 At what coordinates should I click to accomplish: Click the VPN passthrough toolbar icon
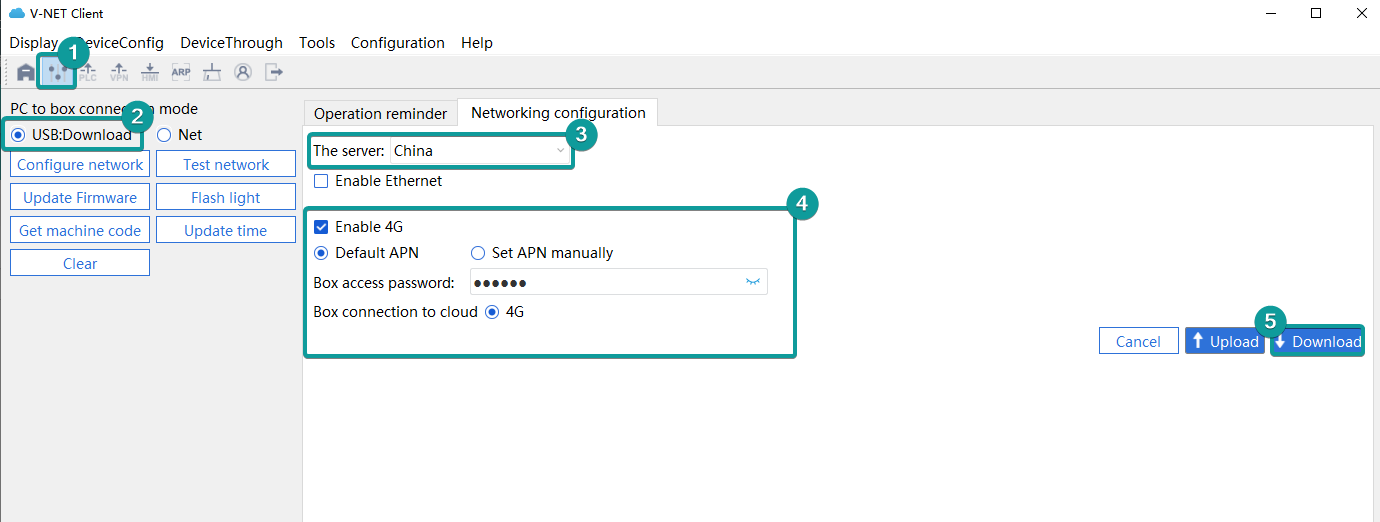[x=119, y=72]
